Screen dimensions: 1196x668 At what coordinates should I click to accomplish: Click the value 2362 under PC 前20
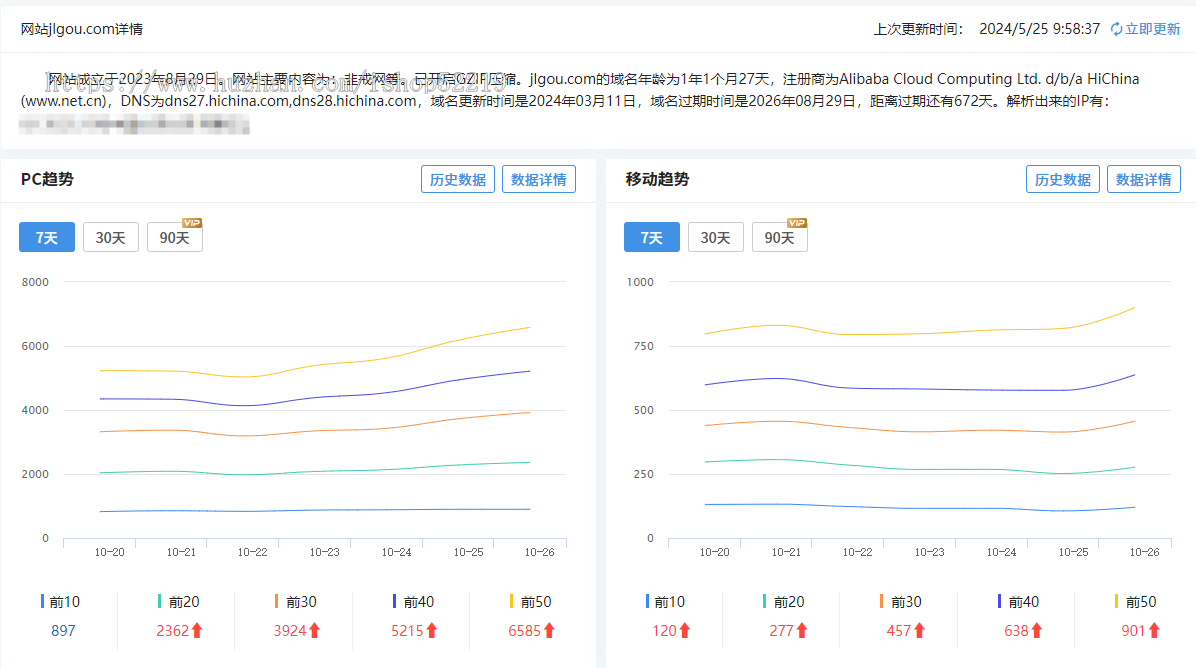coord(172,631)
